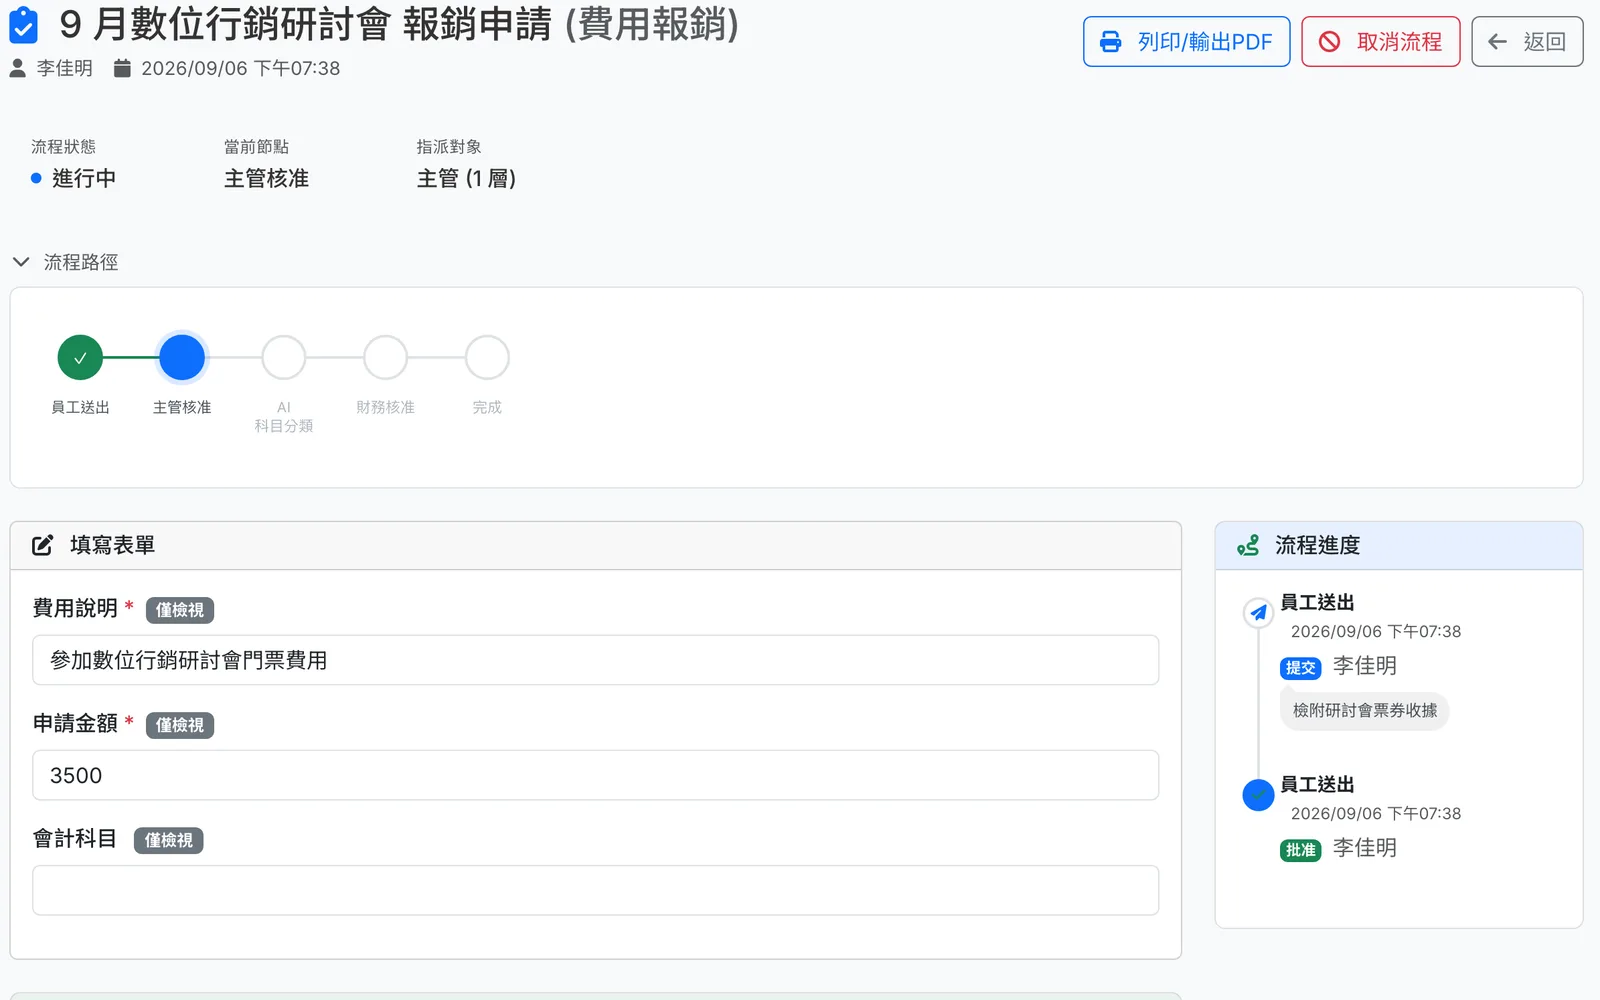This screenshot has height=1000, width=1600.
Task: Click the route icon beside 流程進度
Action: [1248, 545]
